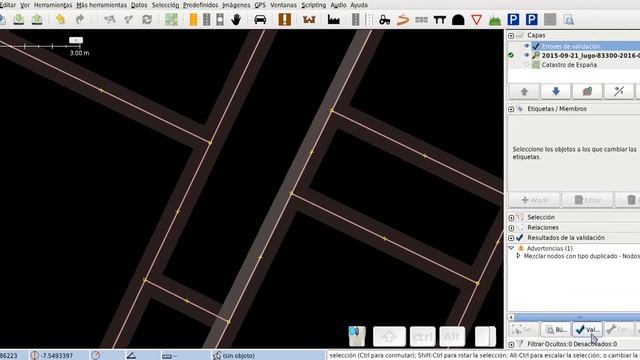Click the mouse hint icon on map

tap(357, 336)
